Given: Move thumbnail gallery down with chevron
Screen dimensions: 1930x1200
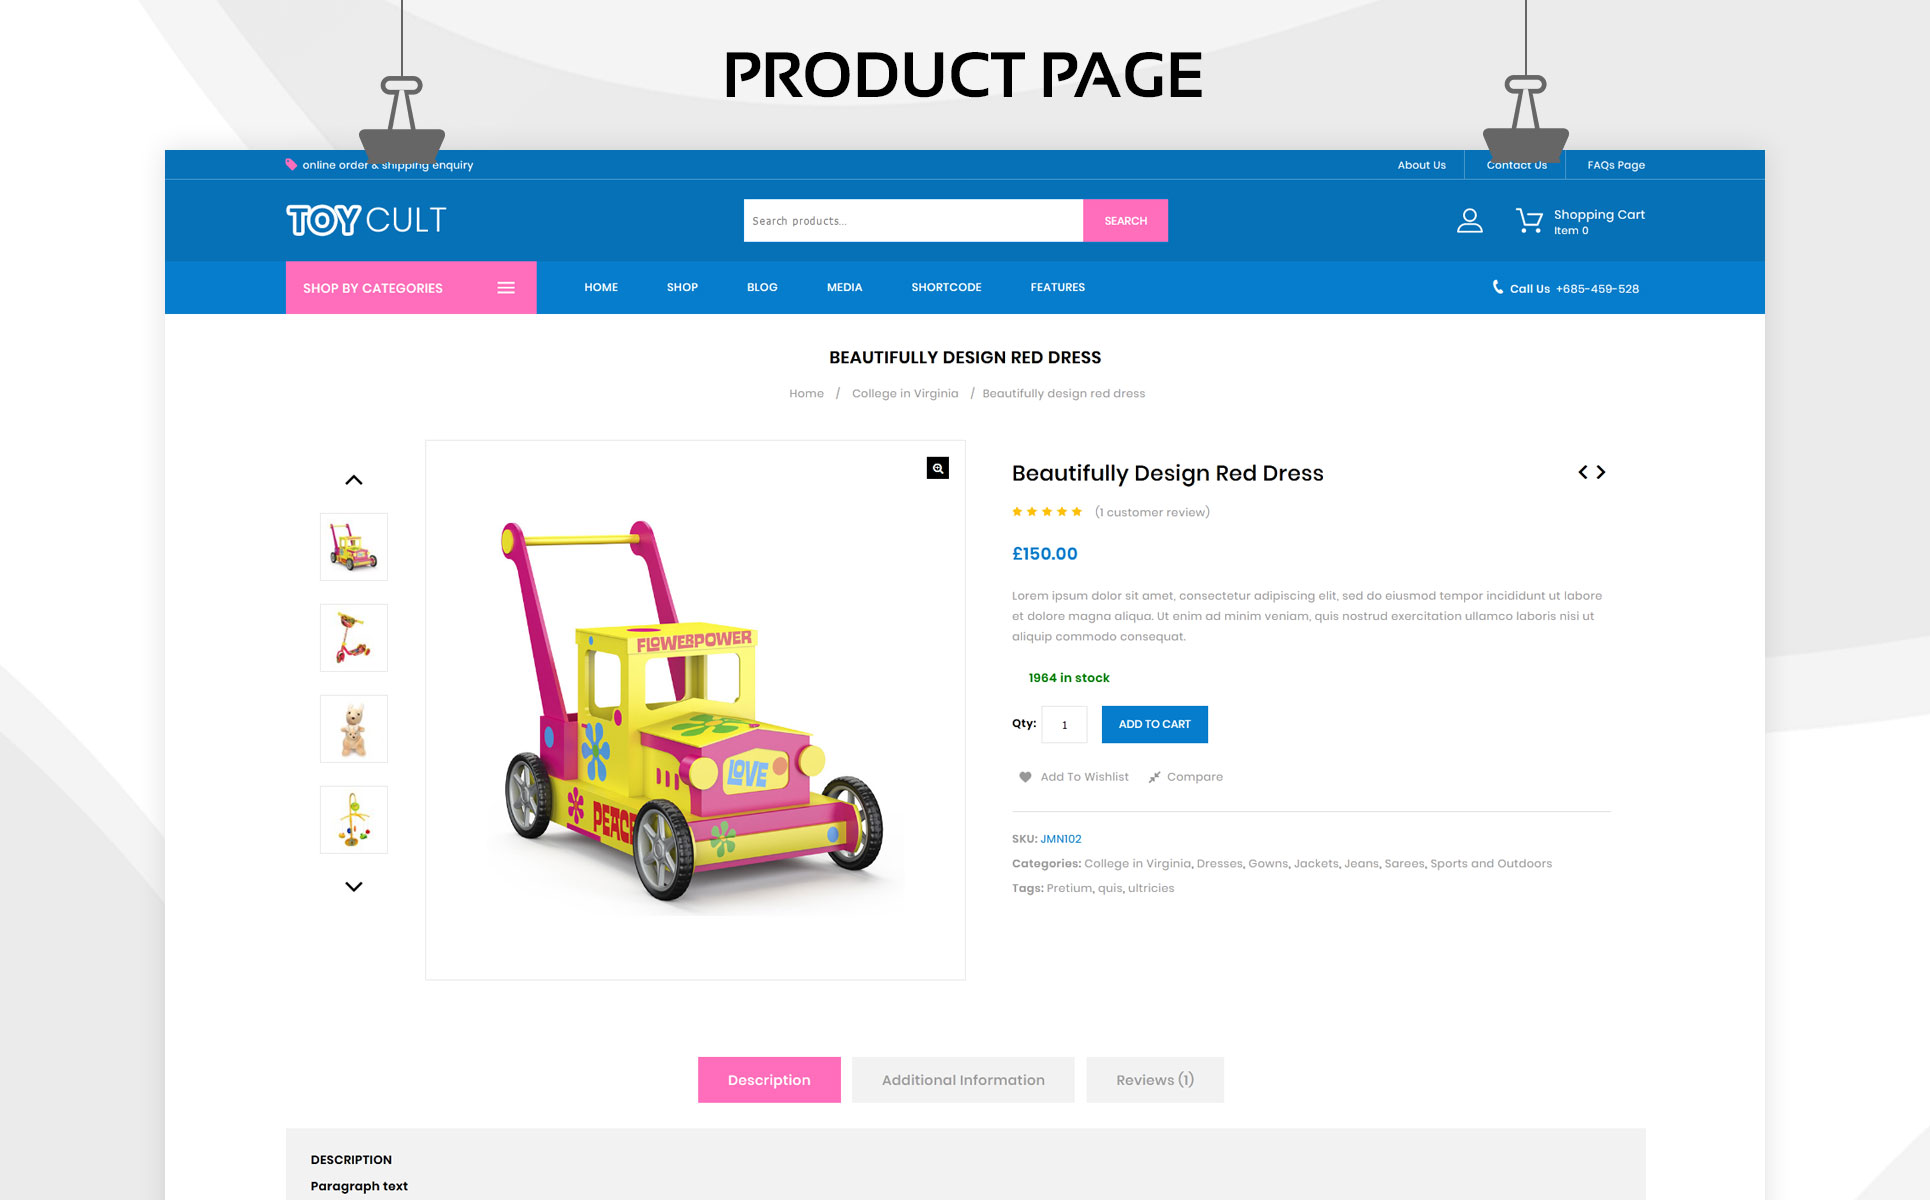Looking at the screenshot, I should pyautogui.click(x=354, y=887).
